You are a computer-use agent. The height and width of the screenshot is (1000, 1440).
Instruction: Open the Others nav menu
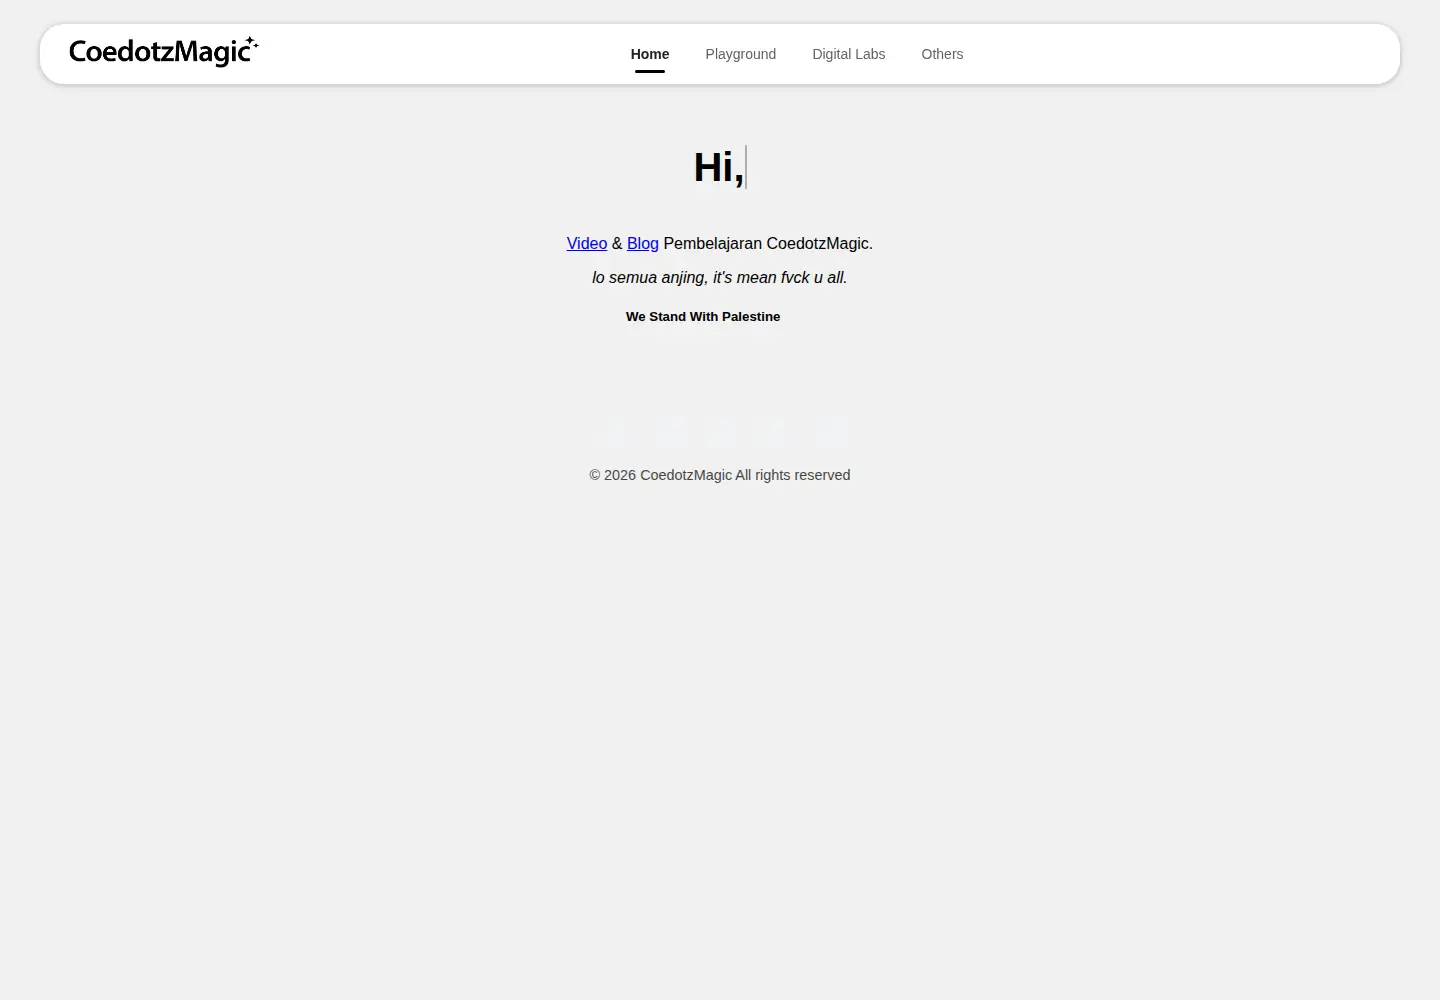click(942, 54)
